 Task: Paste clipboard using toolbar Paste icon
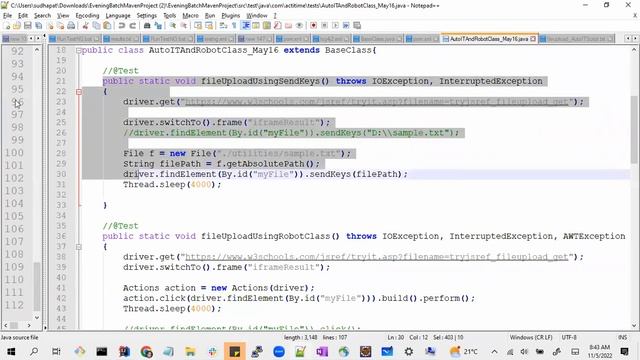pyautogui.click(x=107, y=25)
